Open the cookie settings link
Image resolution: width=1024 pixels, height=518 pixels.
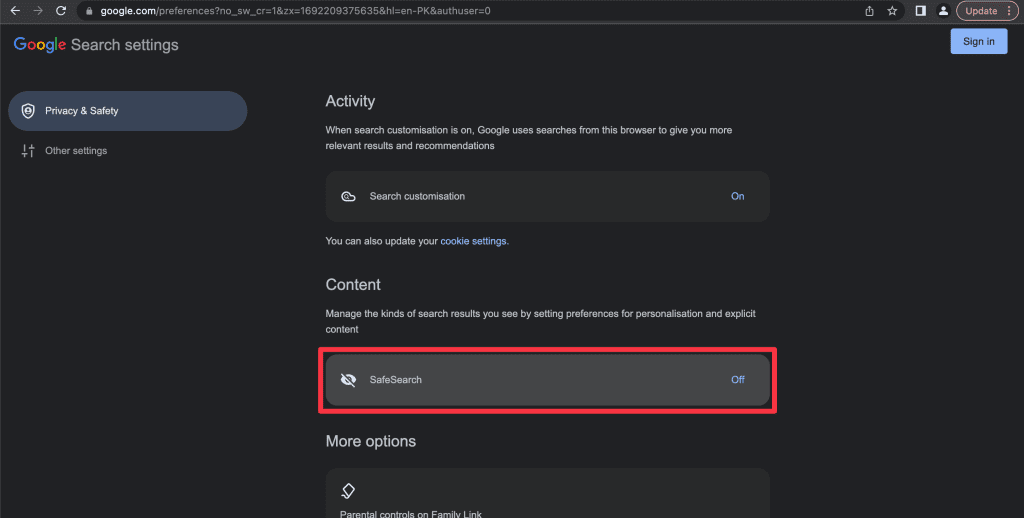coord(473,241)
